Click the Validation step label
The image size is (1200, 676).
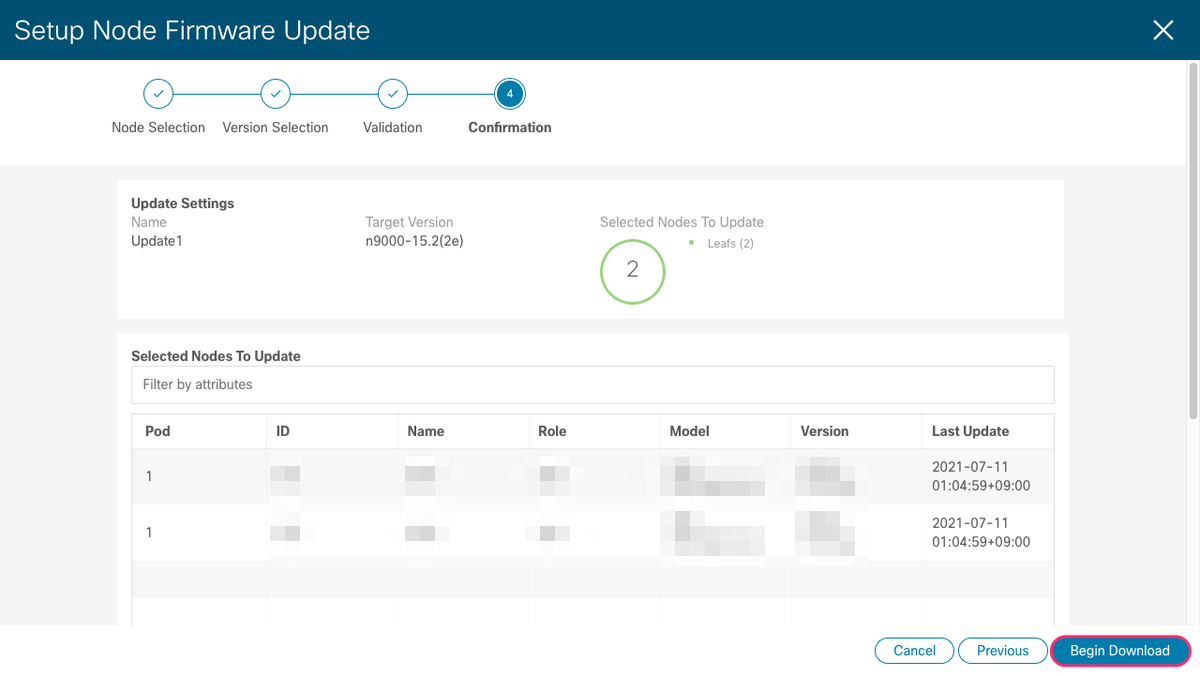pyautogui.click(x=393, y=127)
